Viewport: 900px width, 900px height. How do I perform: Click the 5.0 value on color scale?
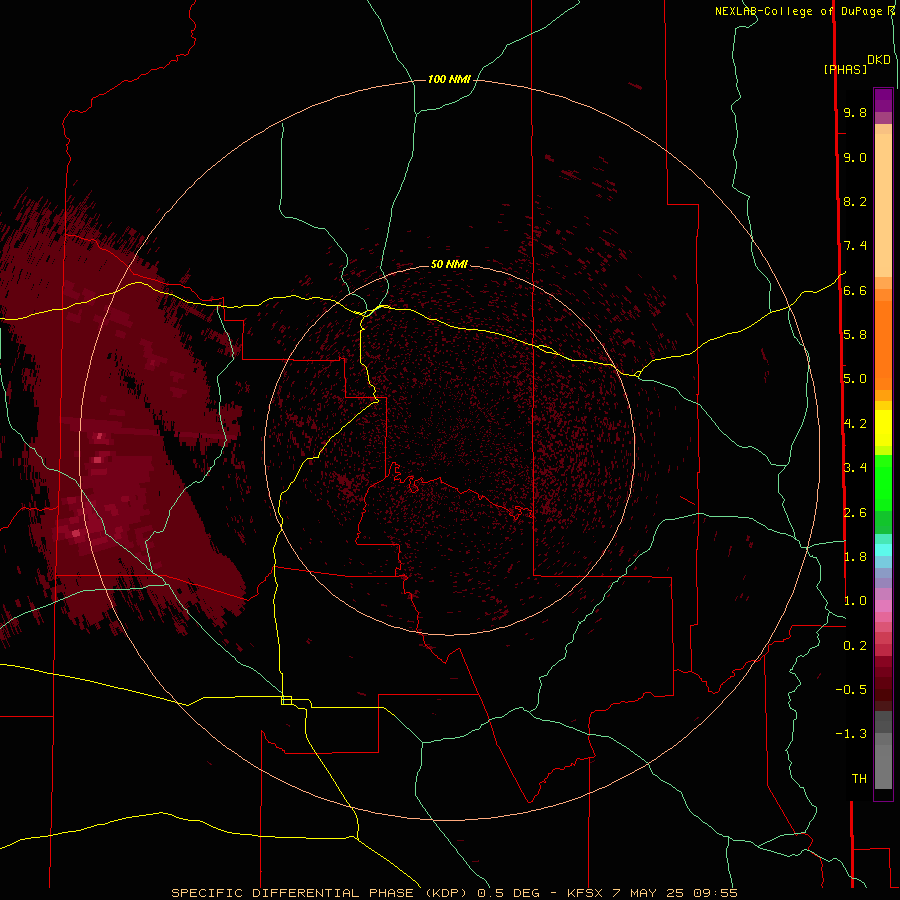[855, 379]
